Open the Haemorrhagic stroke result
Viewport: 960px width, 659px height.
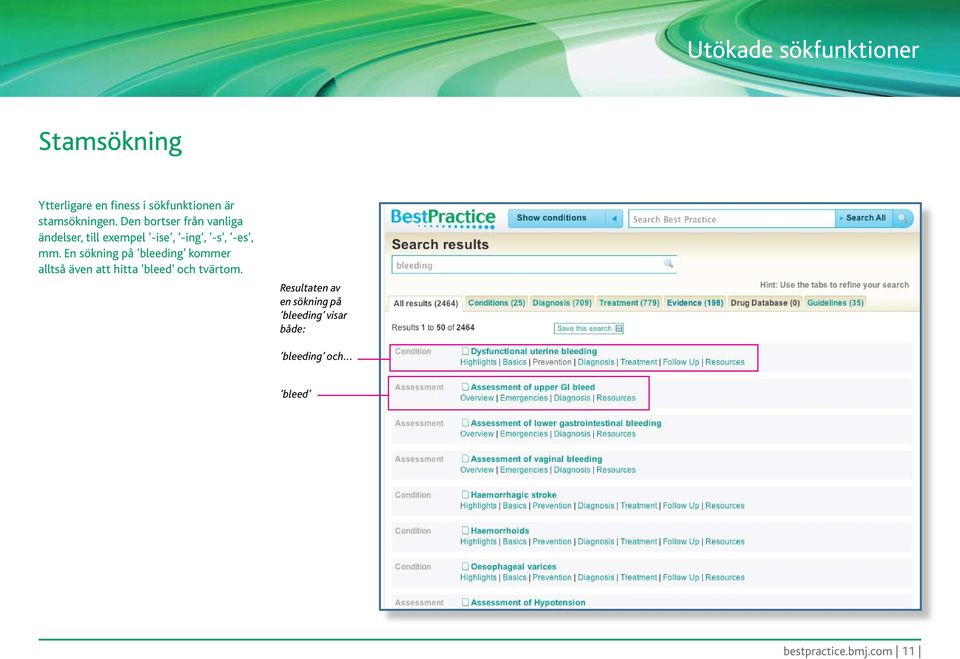(x=513, y=494)
